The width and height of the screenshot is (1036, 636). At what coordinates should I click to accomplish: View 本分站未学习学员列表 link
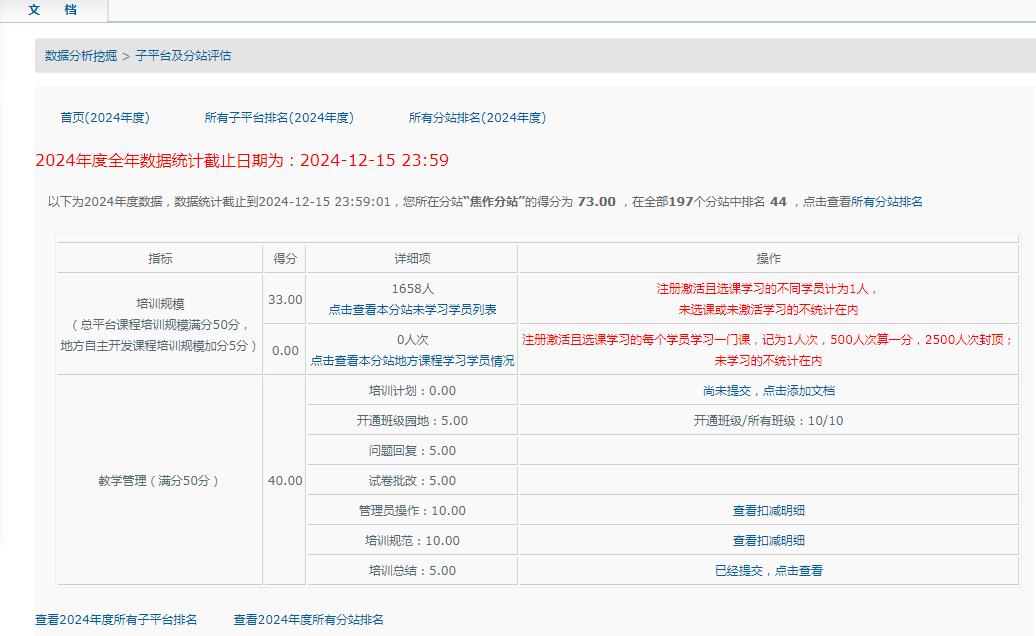[x=412, y=310]
